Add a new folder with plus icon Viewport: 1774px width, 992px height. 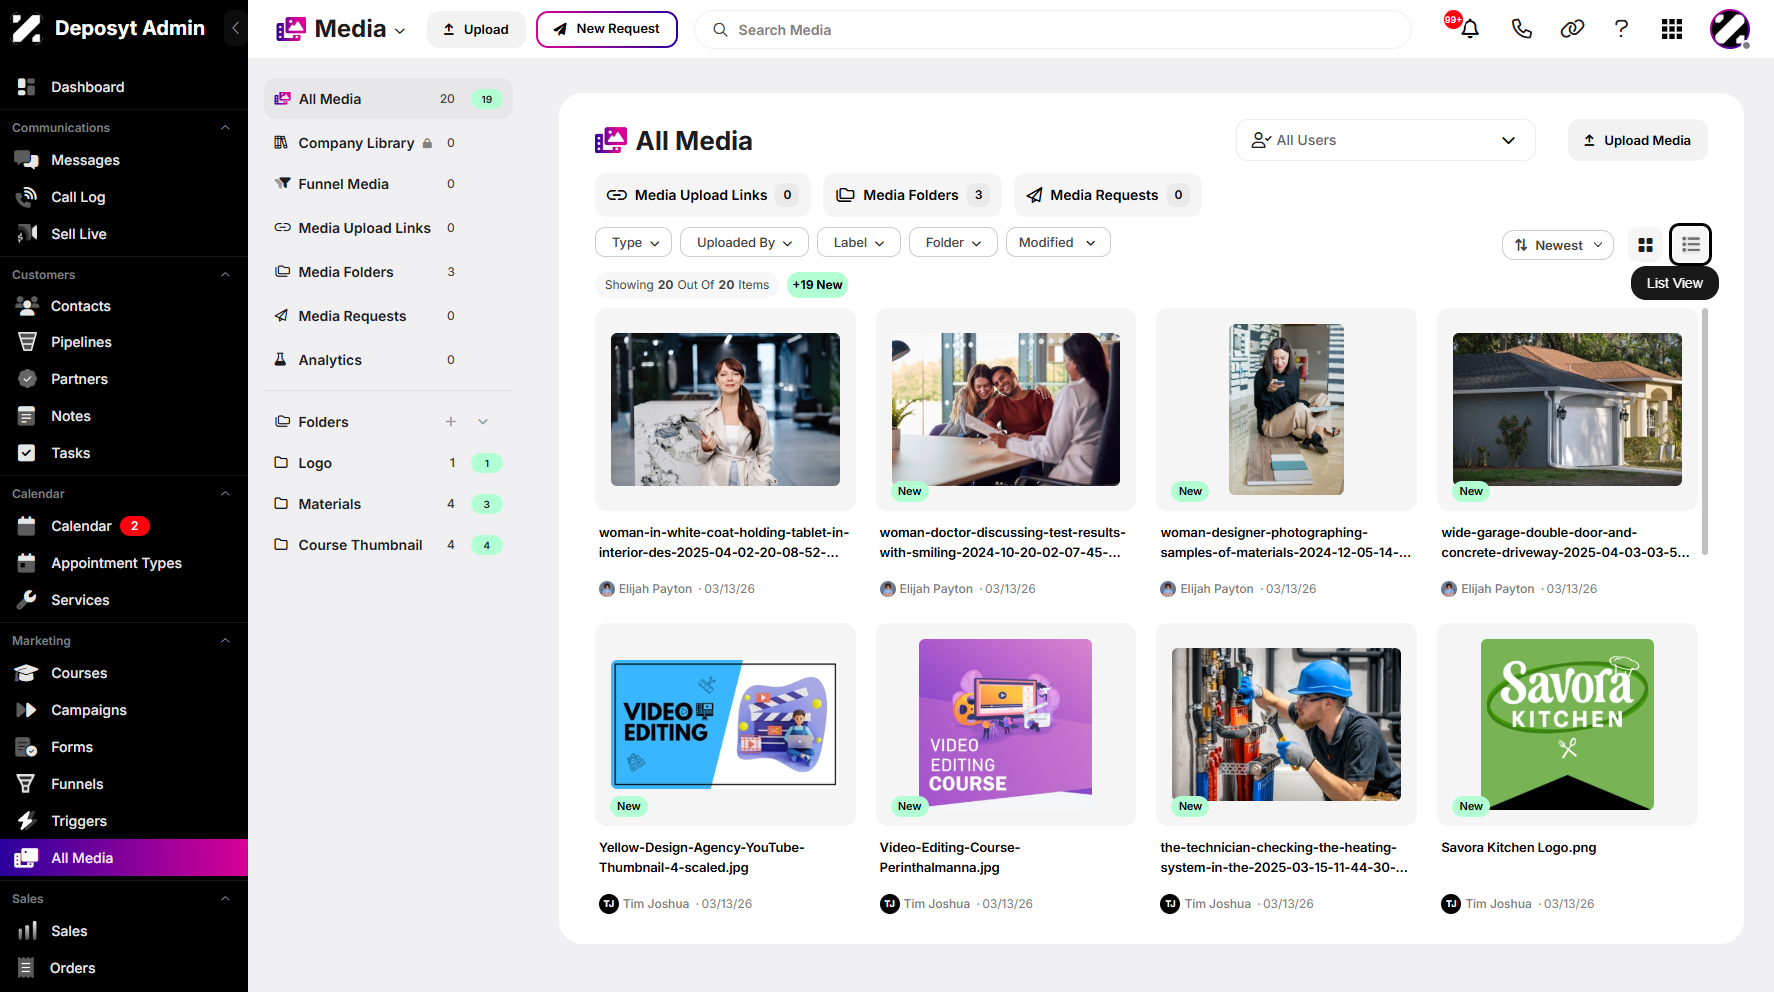tap(451, 422)
